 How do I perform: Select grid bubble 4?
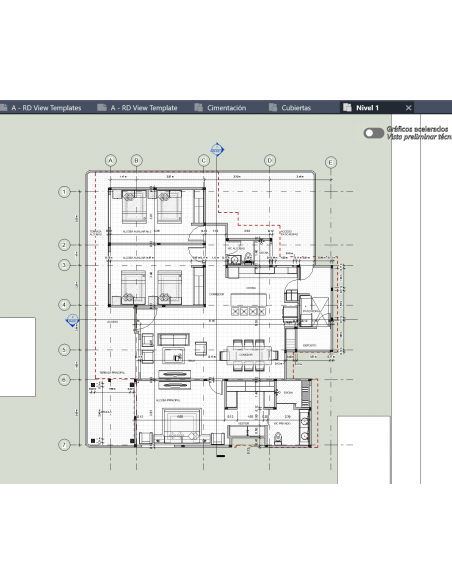[x=64, y=305]
